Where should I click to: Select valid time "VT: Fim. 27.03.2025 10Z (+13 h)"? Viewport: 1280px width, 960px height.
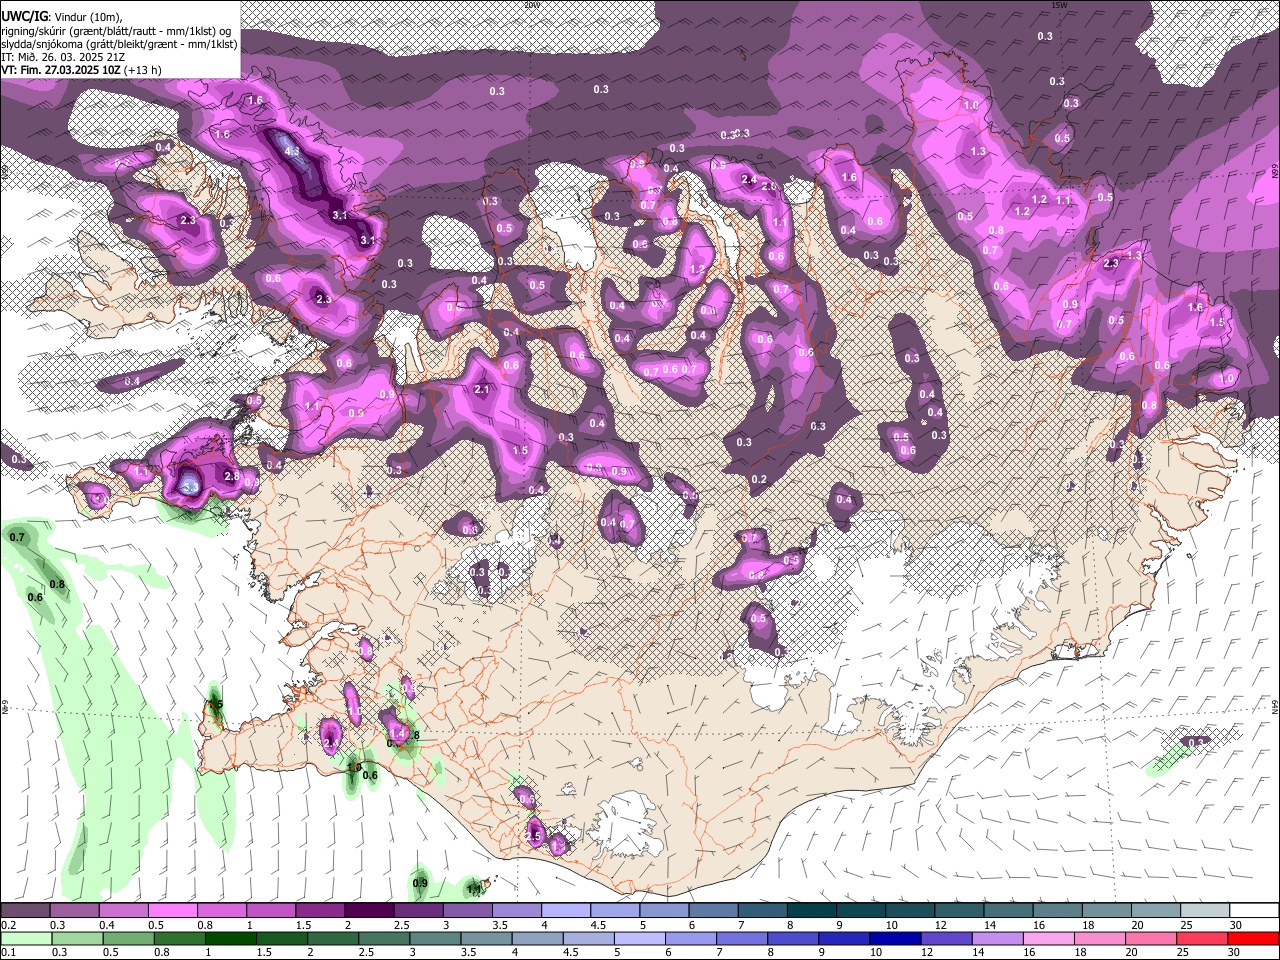pos(81,70)
